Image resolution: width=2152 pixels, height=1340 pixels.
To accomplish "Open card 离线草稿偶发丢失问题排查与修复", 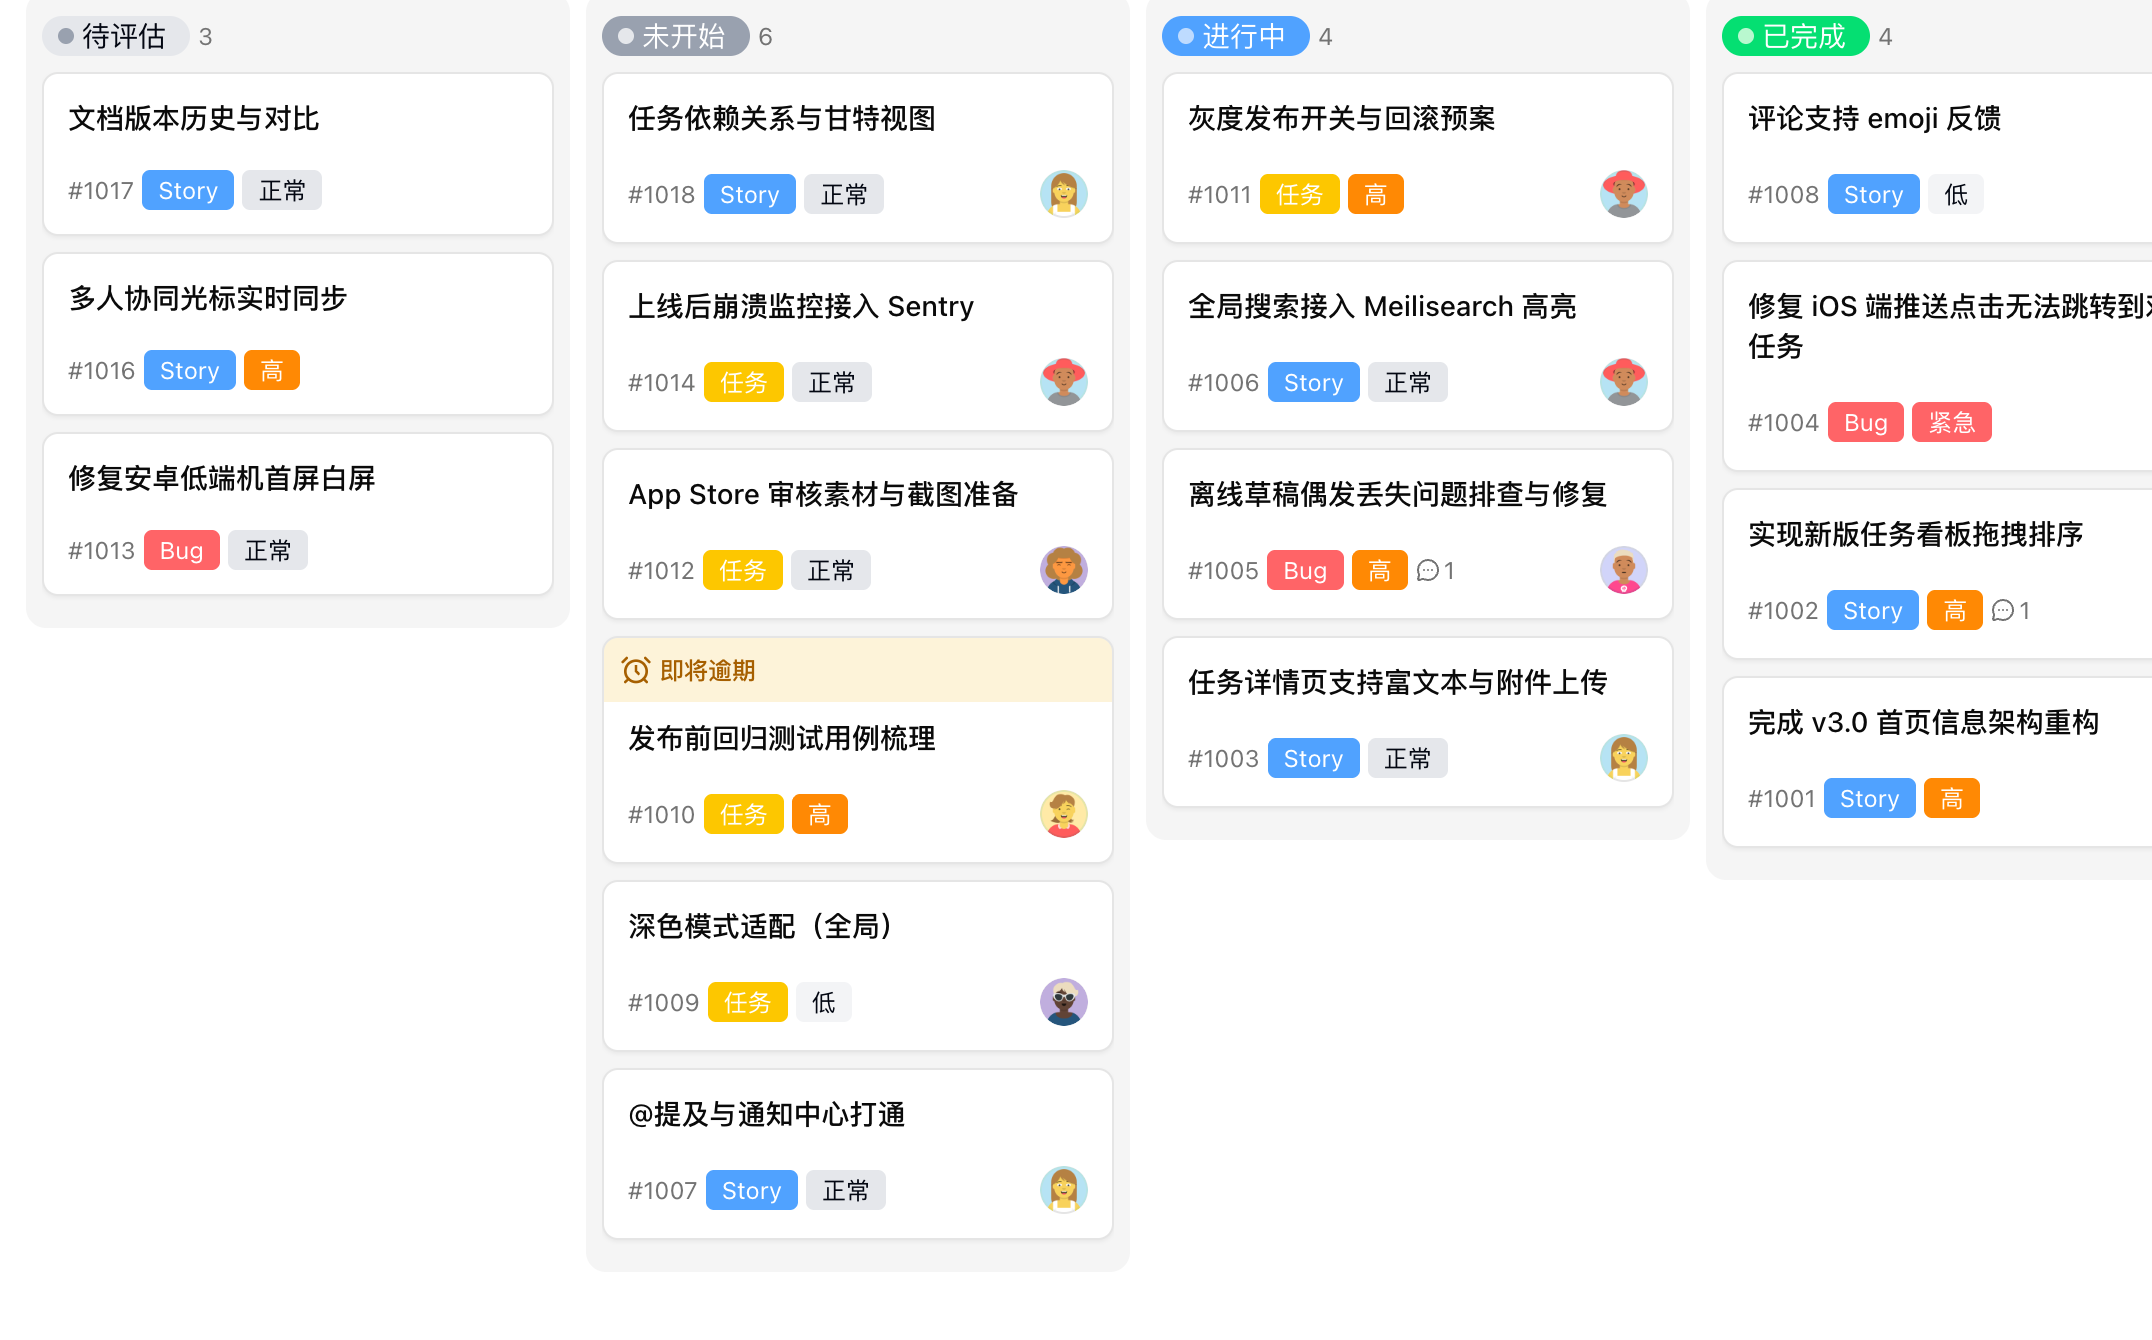I will click(1418, 534).
